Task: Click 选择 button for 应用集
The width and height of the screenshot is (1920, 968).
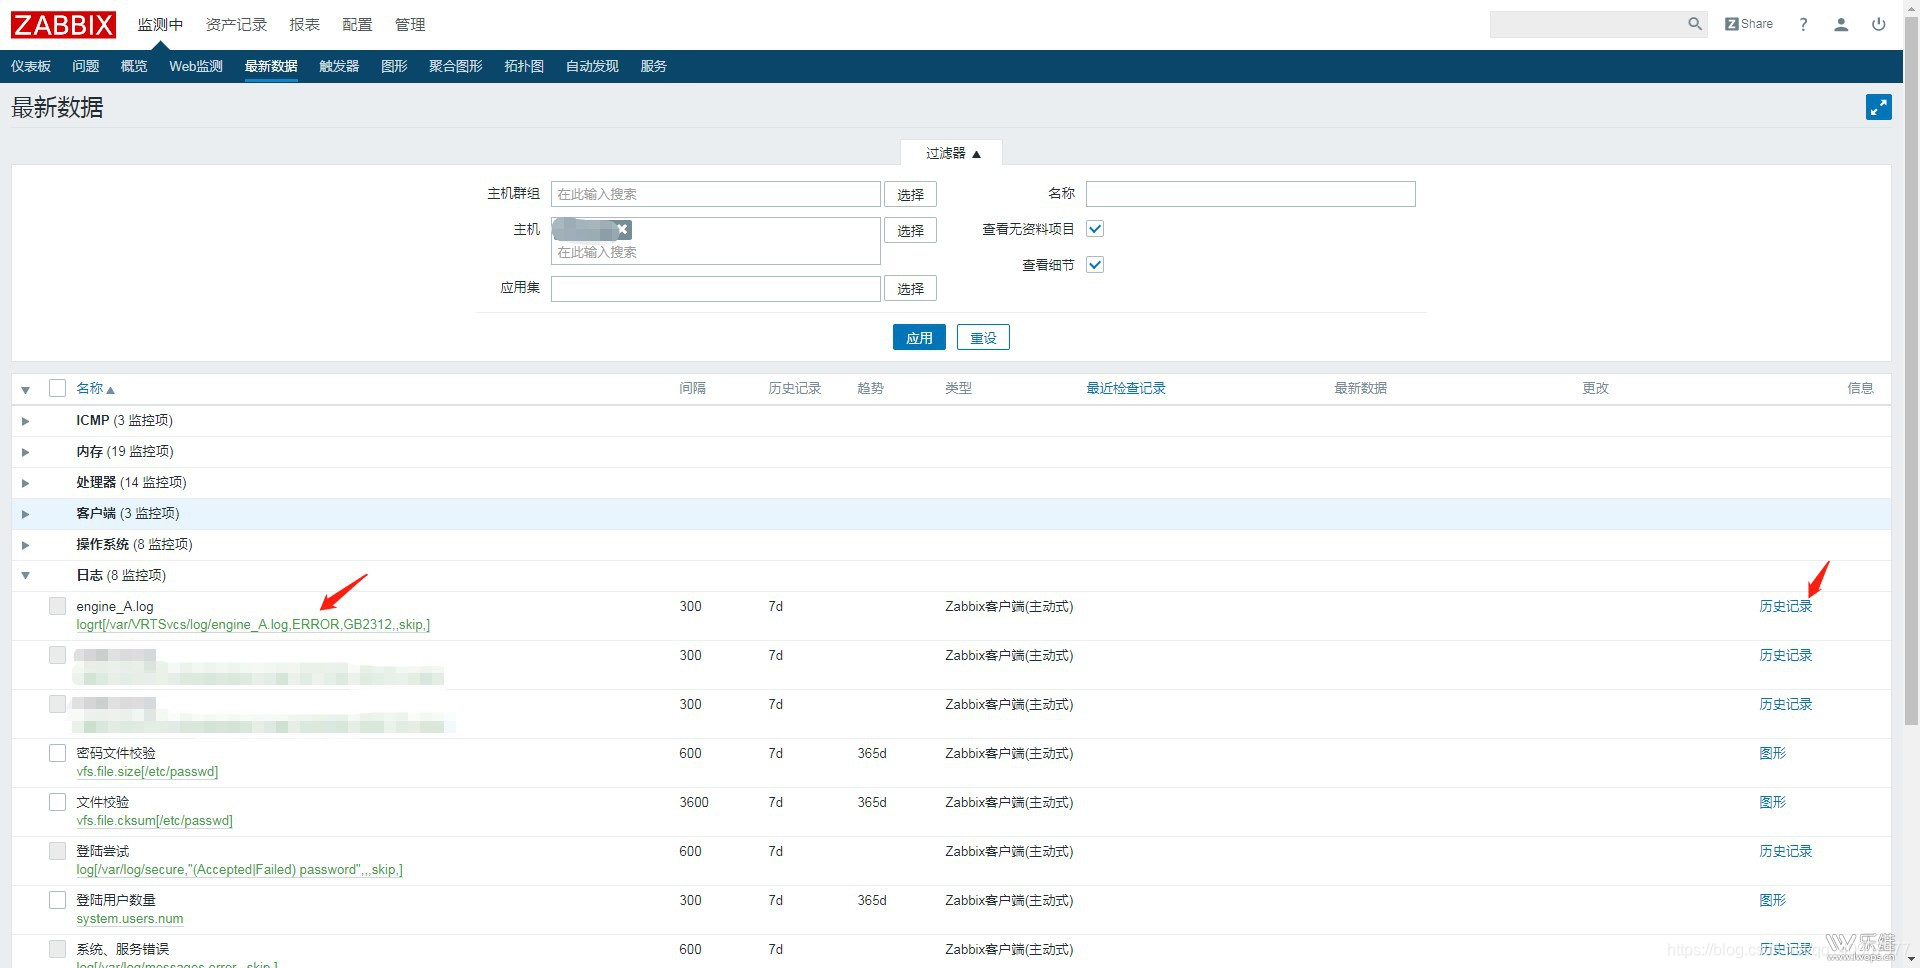Action: [x=910, y=288]
